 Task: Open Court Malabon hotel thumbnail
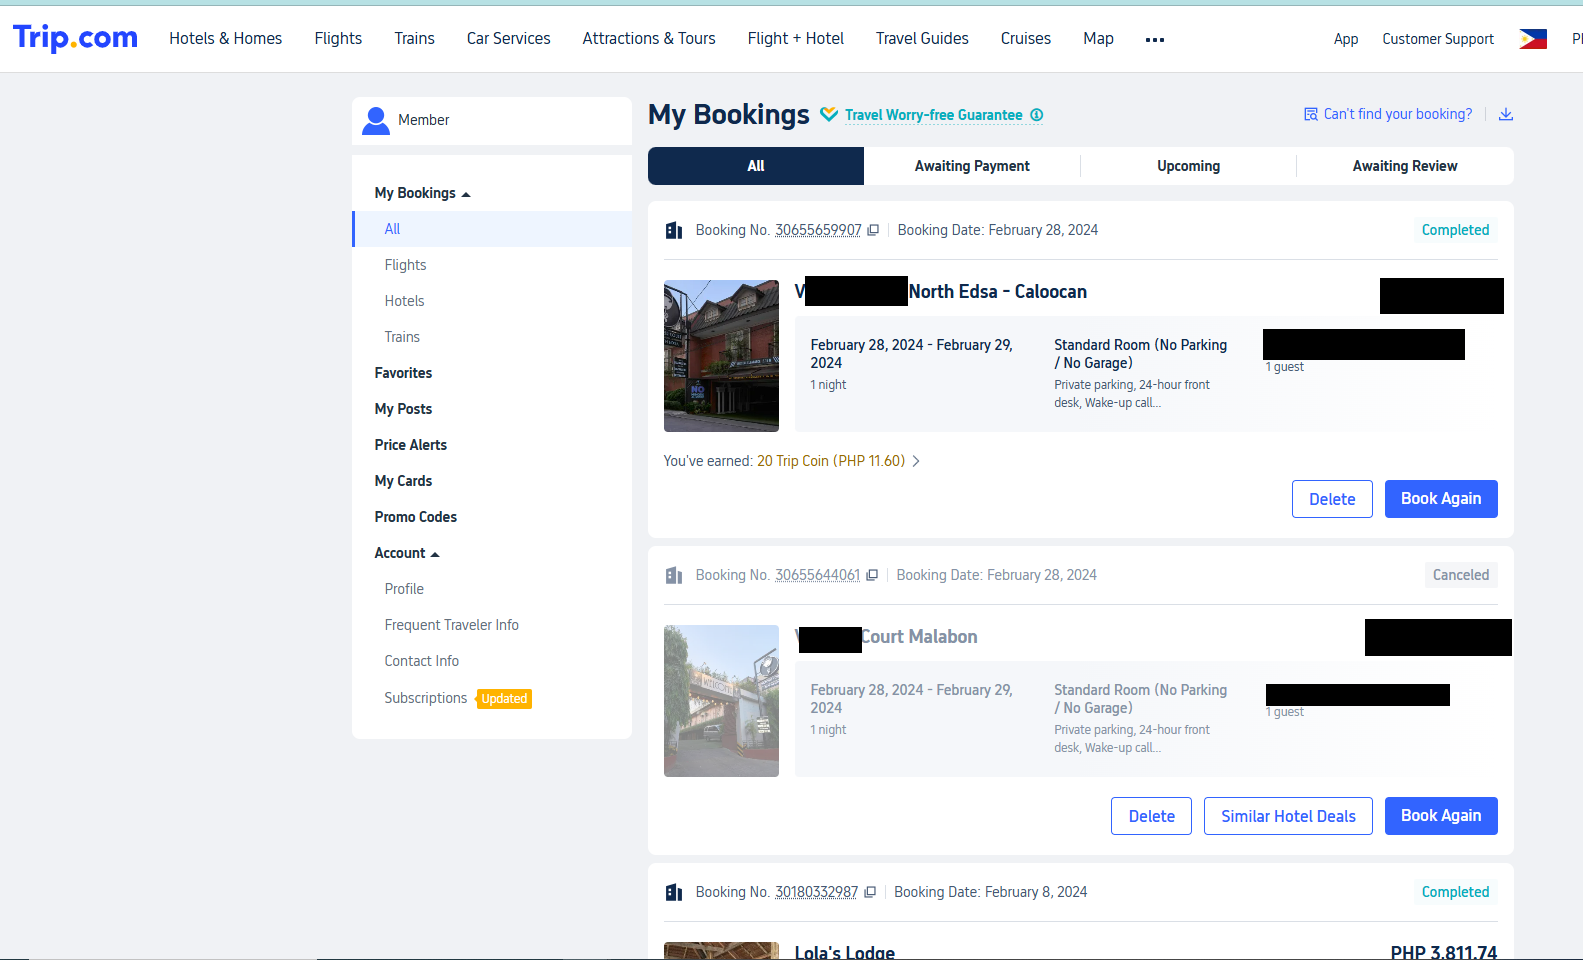point(721,701)
